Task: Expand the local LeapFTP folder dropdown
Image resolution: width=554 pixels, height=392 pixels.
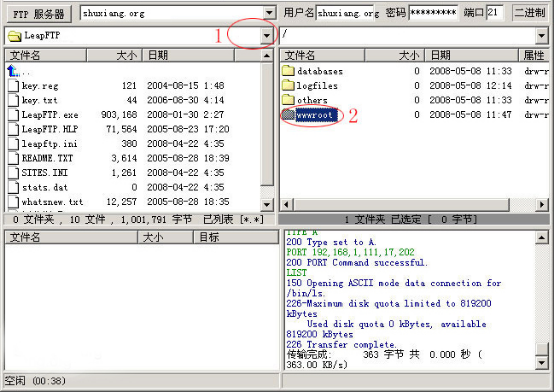Action: (267, 35)
